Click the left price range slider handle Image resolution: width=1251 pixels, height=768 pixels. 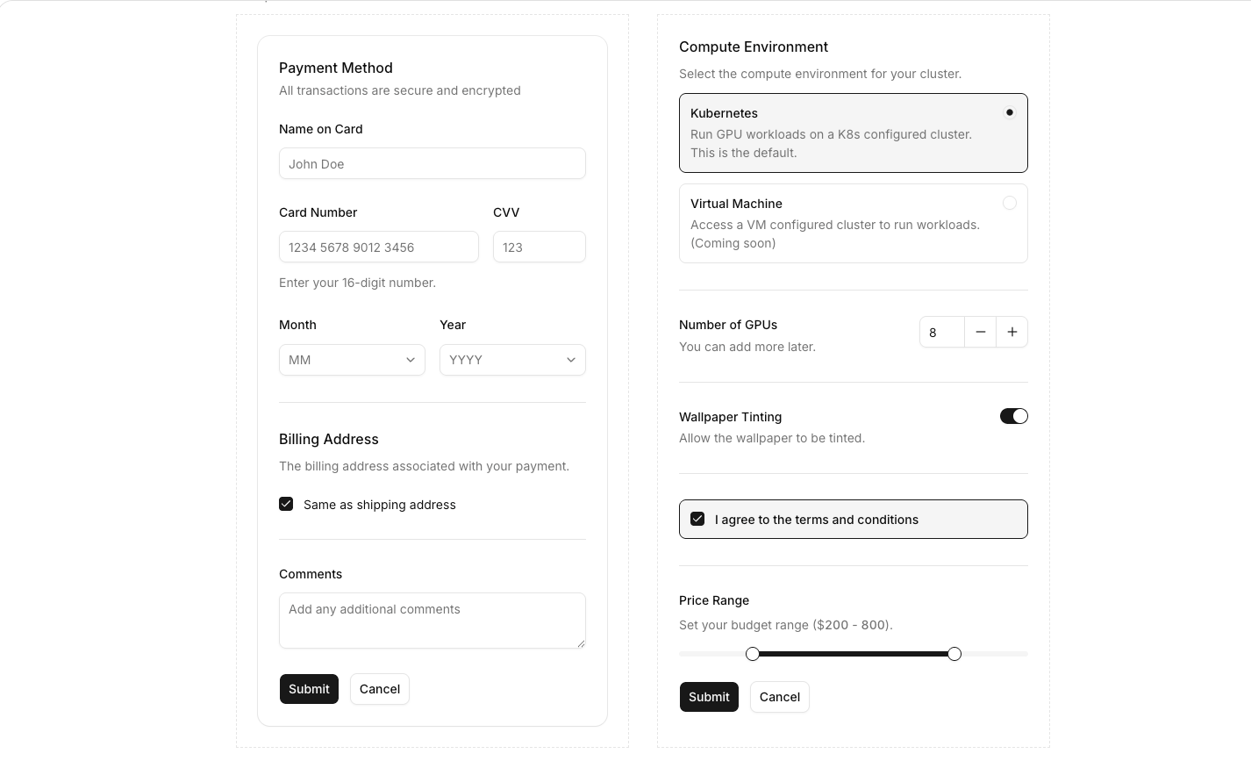pos(753,654)
